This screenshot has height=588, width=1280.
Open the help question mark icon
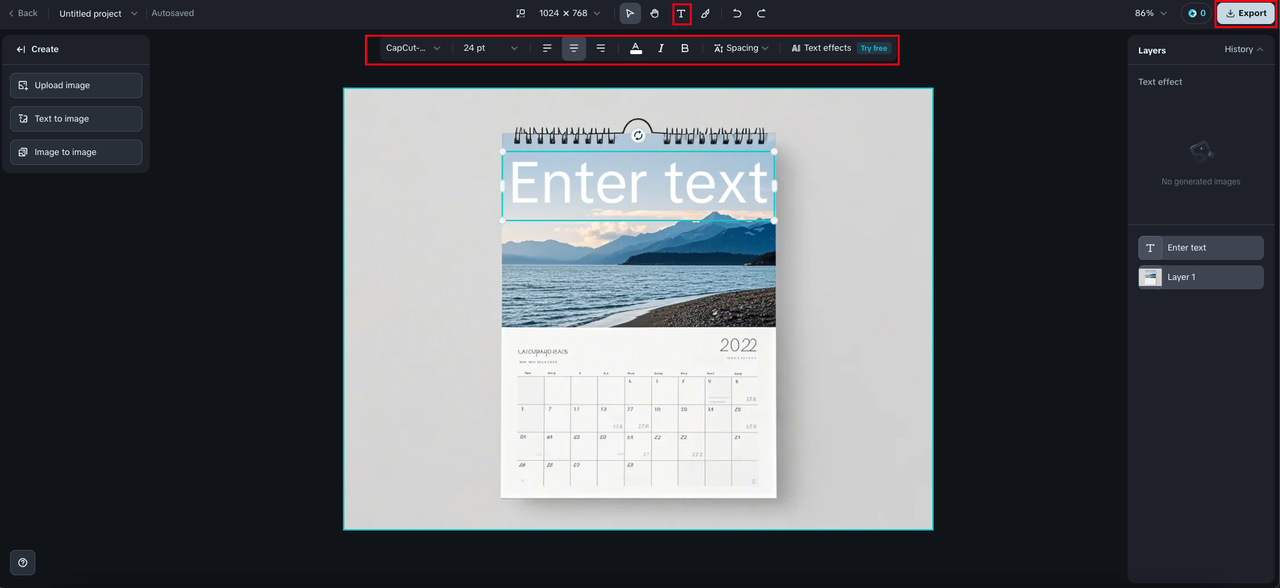pyautogui.click(x=23, y=563)
